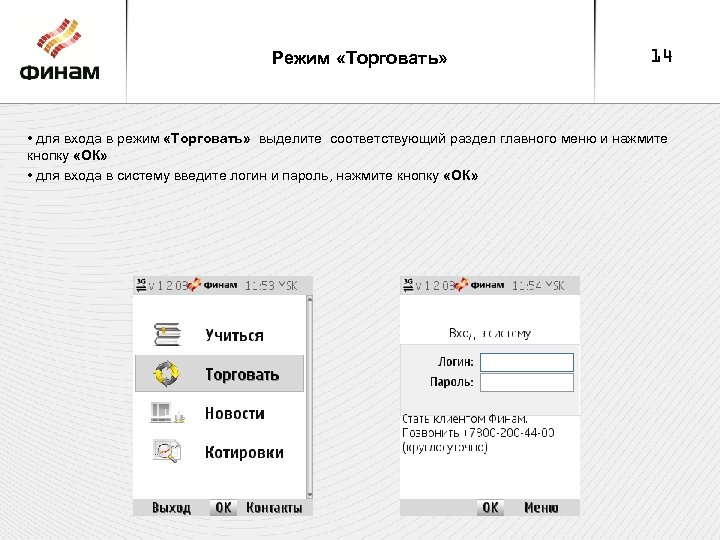Click the slide number 14

pos(661,56)
